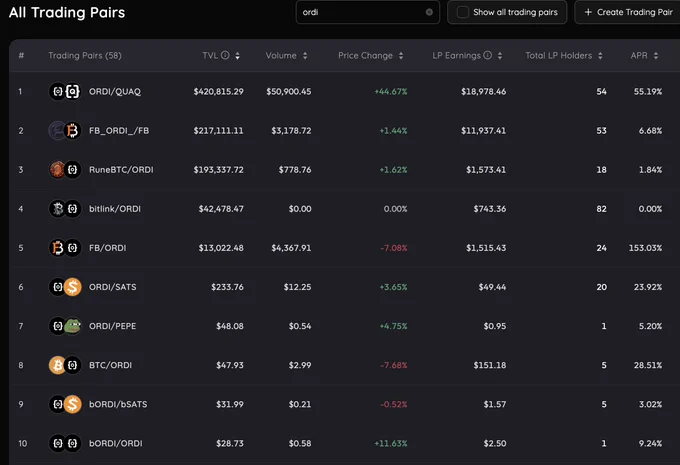
Task: Open the bitlink/ORDI trading pair
Action: (115, 209)
